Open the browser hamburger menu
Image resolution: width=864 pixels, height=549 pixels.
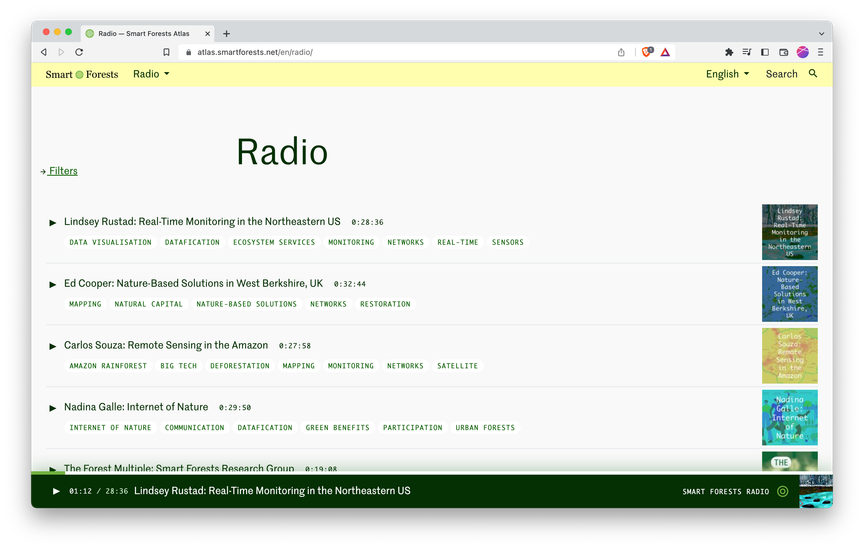(x=820, y=52)
